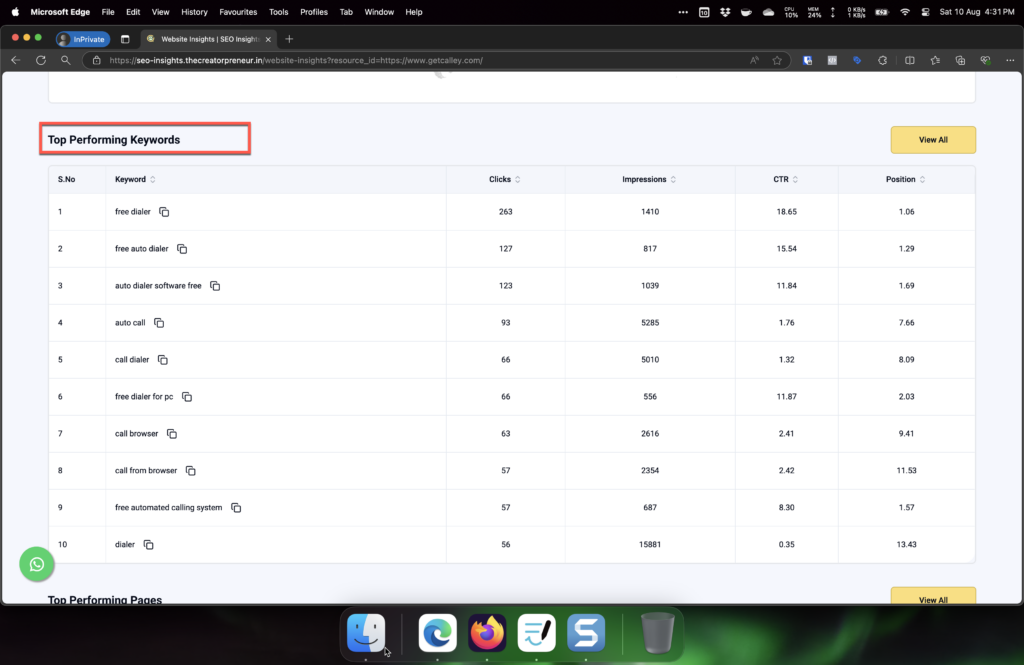
Task: View all top performing pages
Action: pos(933,596)
